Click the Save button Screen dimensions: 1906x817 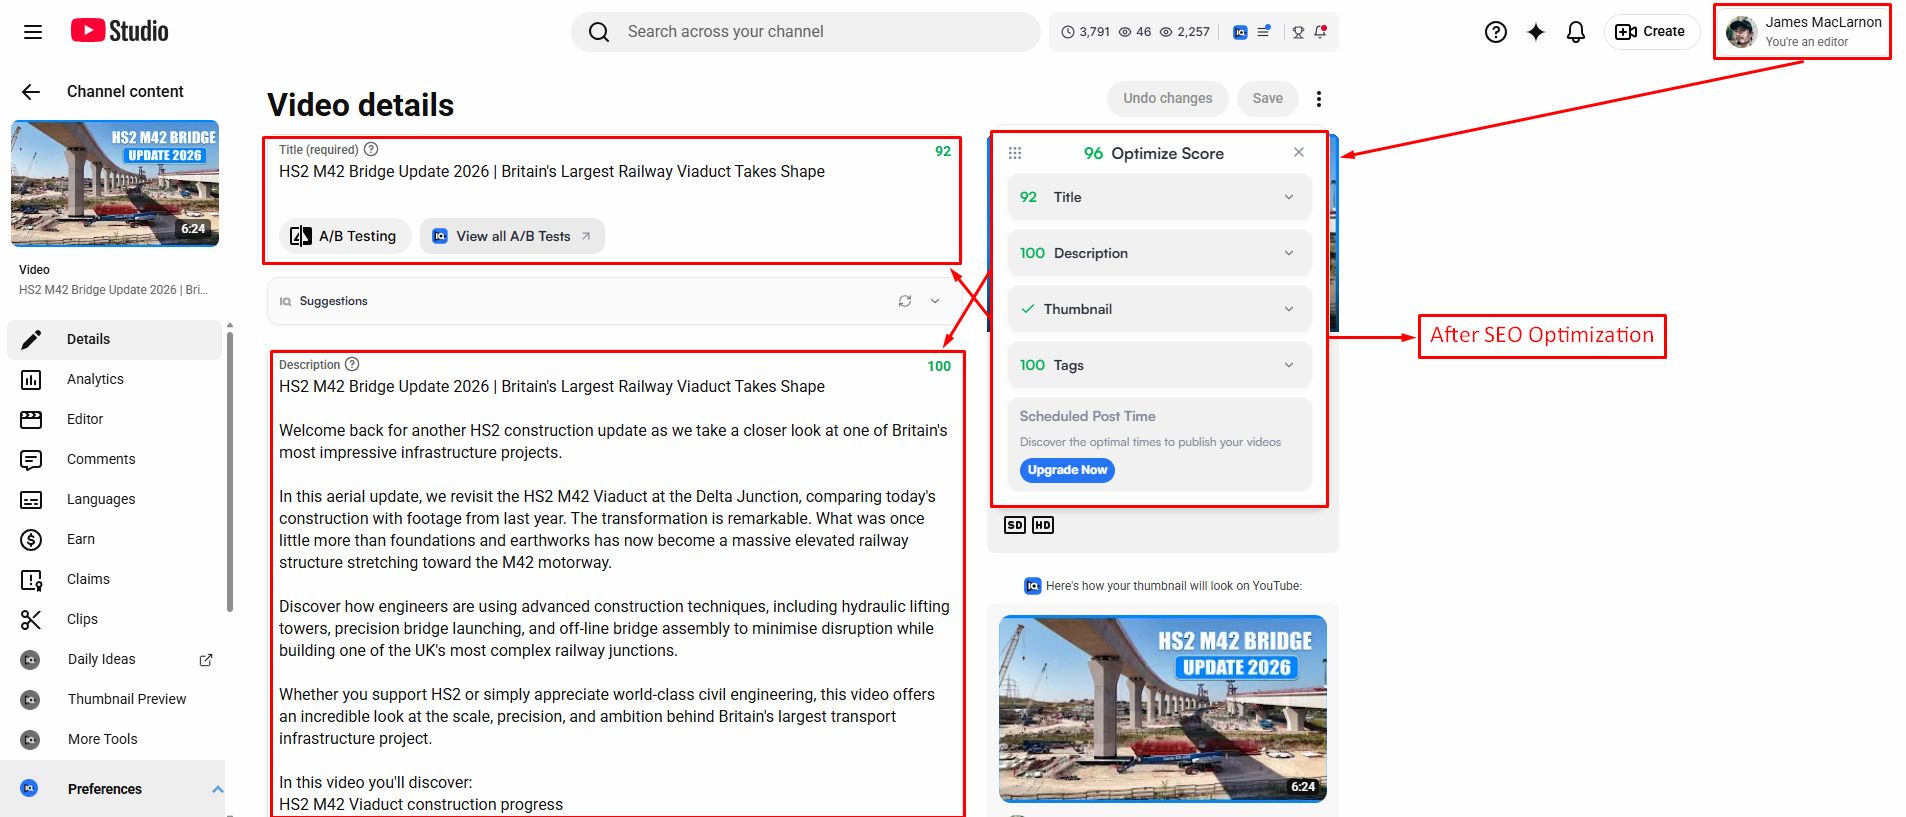1268,99
